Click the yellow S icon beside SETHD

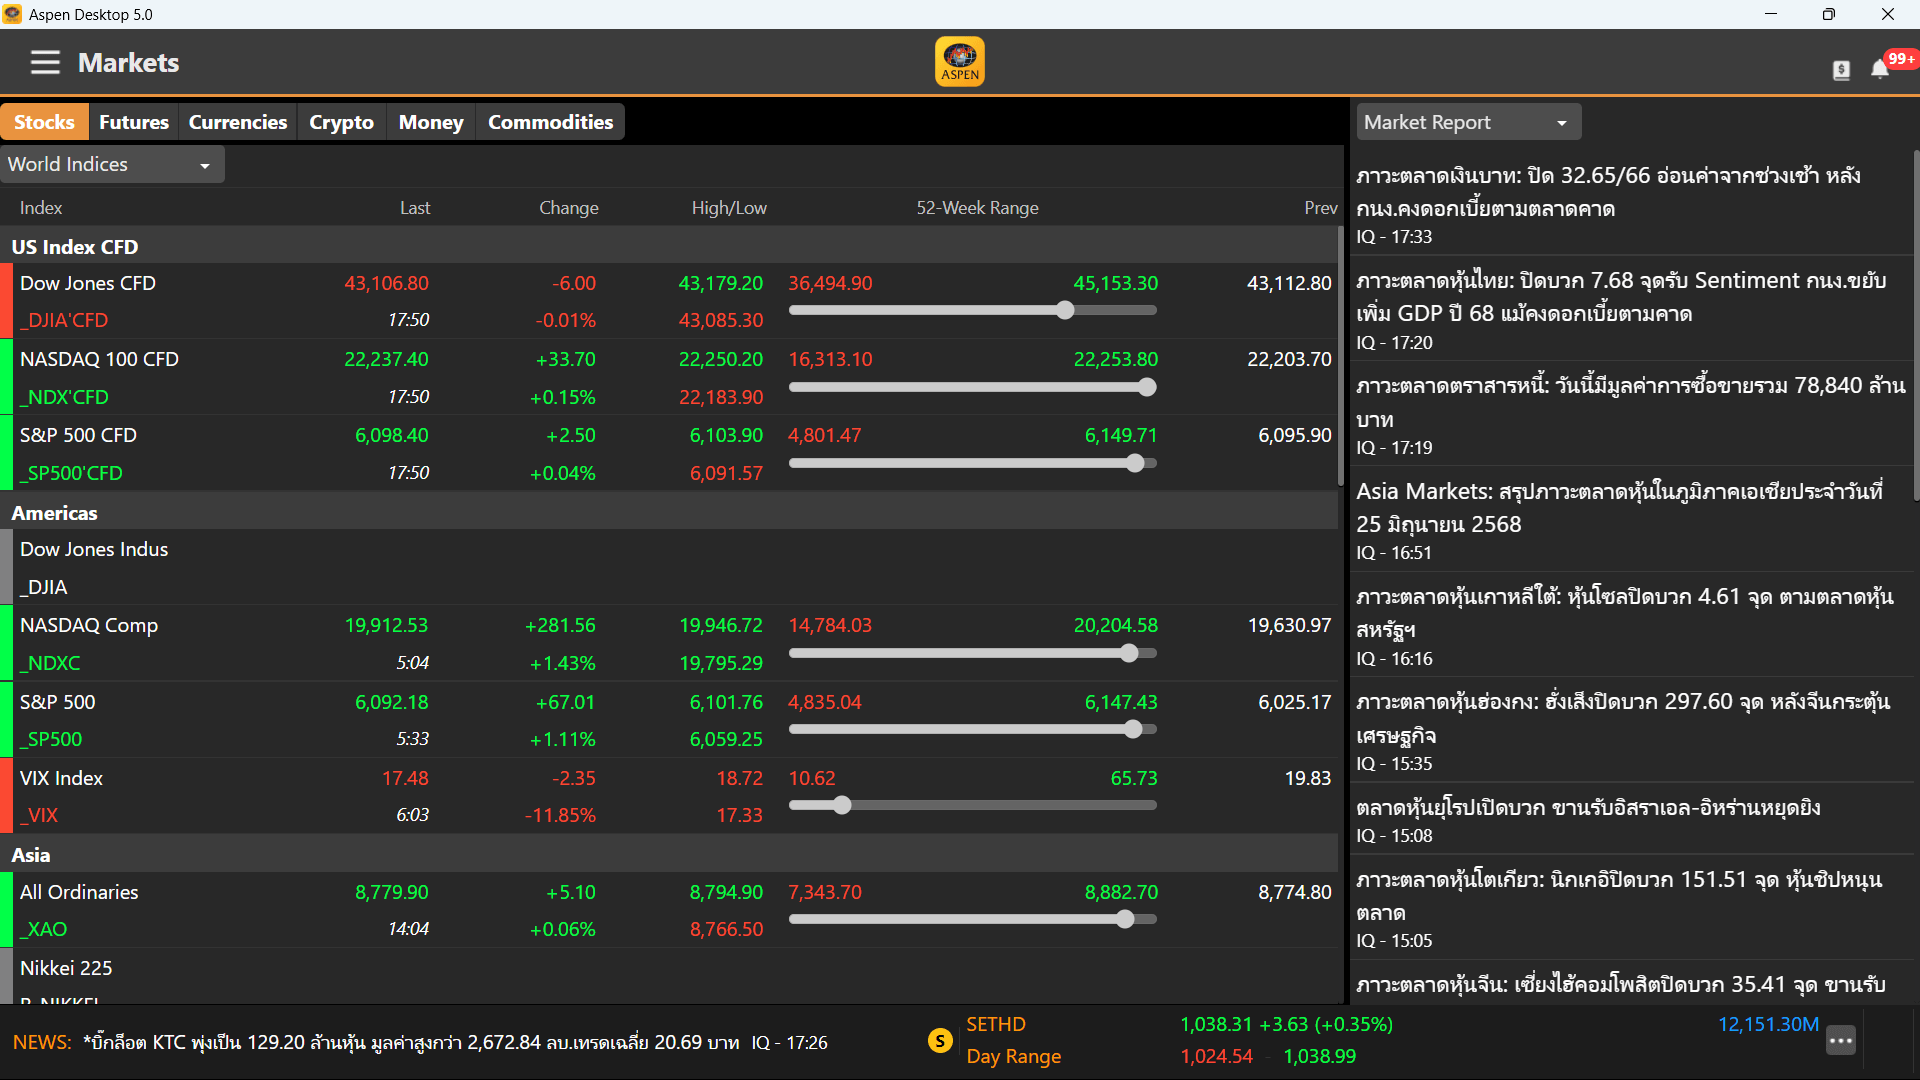click(x=940, y=1041)
